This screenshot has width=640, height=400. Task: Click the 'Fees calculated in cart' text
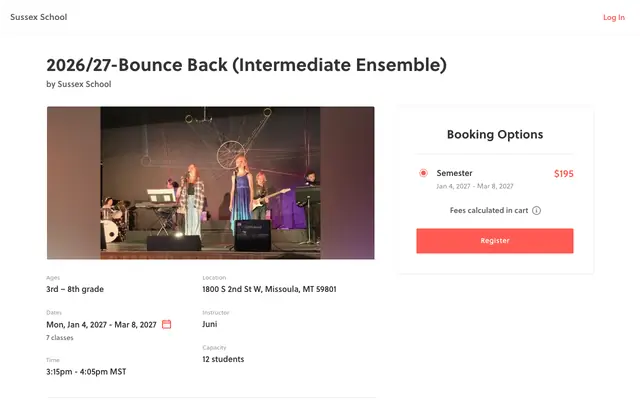click(x=489, y=211)
